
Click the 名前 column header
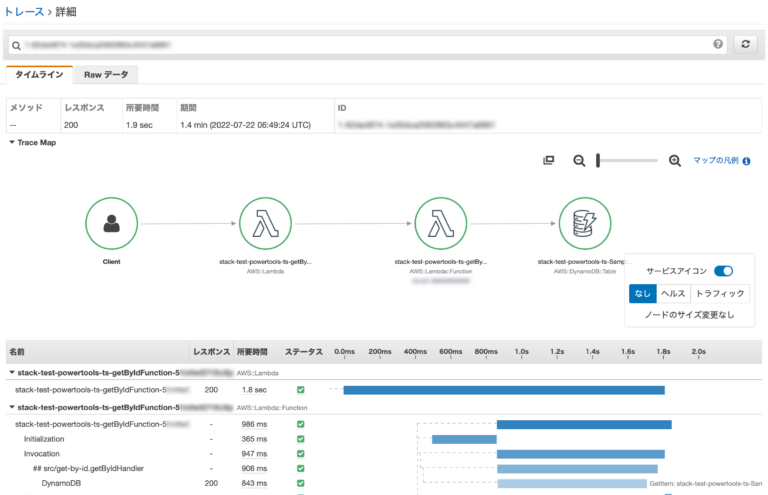(x=17, y=352)
